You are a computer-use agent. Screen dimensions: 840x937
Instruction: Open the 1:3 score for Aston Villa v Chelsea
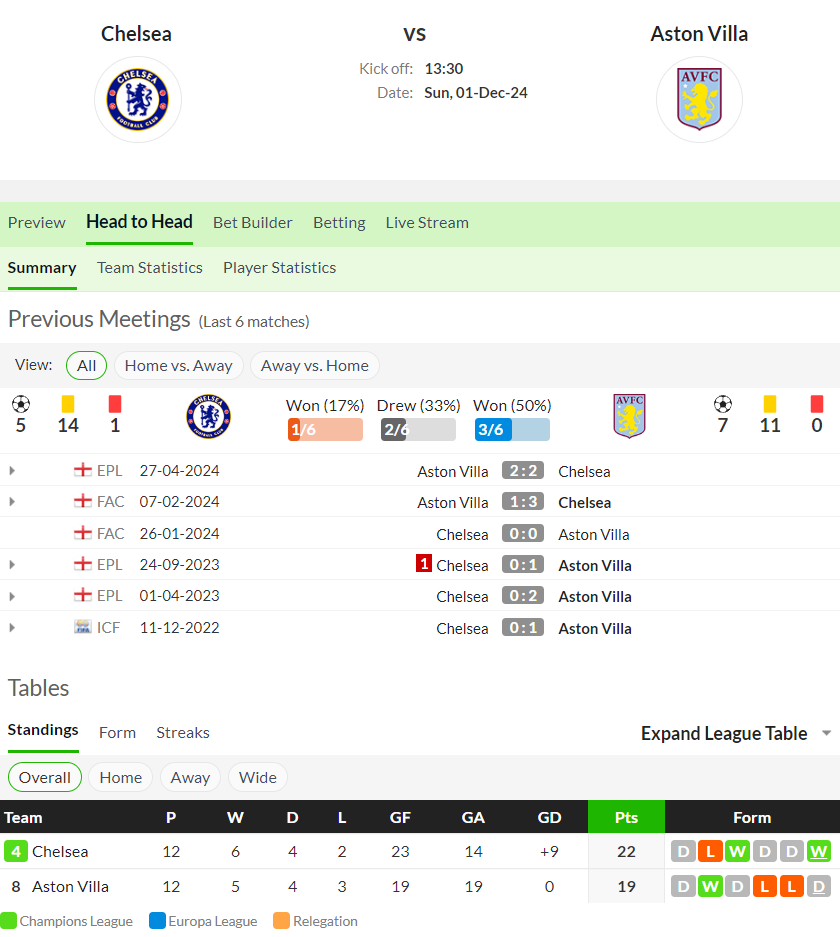tap(523, 501)
